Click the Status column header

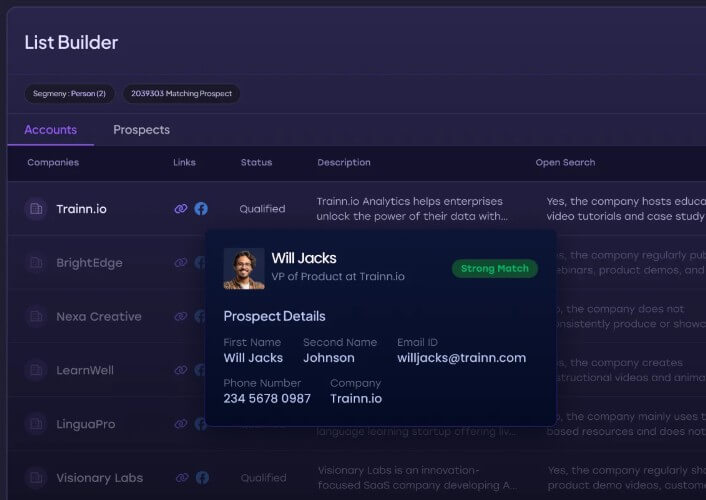(256, 163)
